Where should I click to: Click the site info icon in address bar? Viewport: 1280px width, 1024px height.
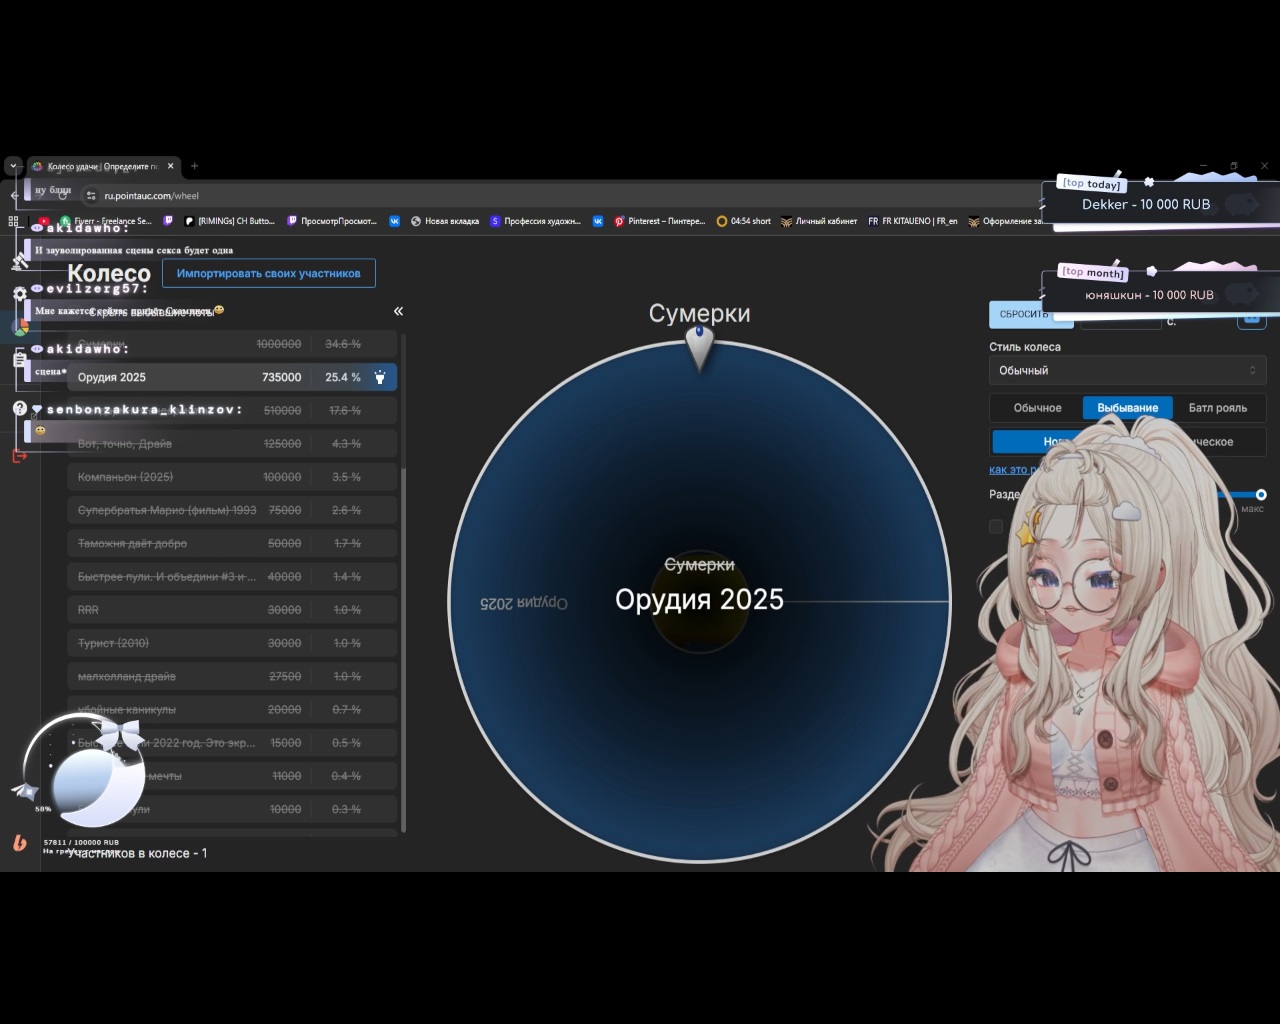click(90, 196)
